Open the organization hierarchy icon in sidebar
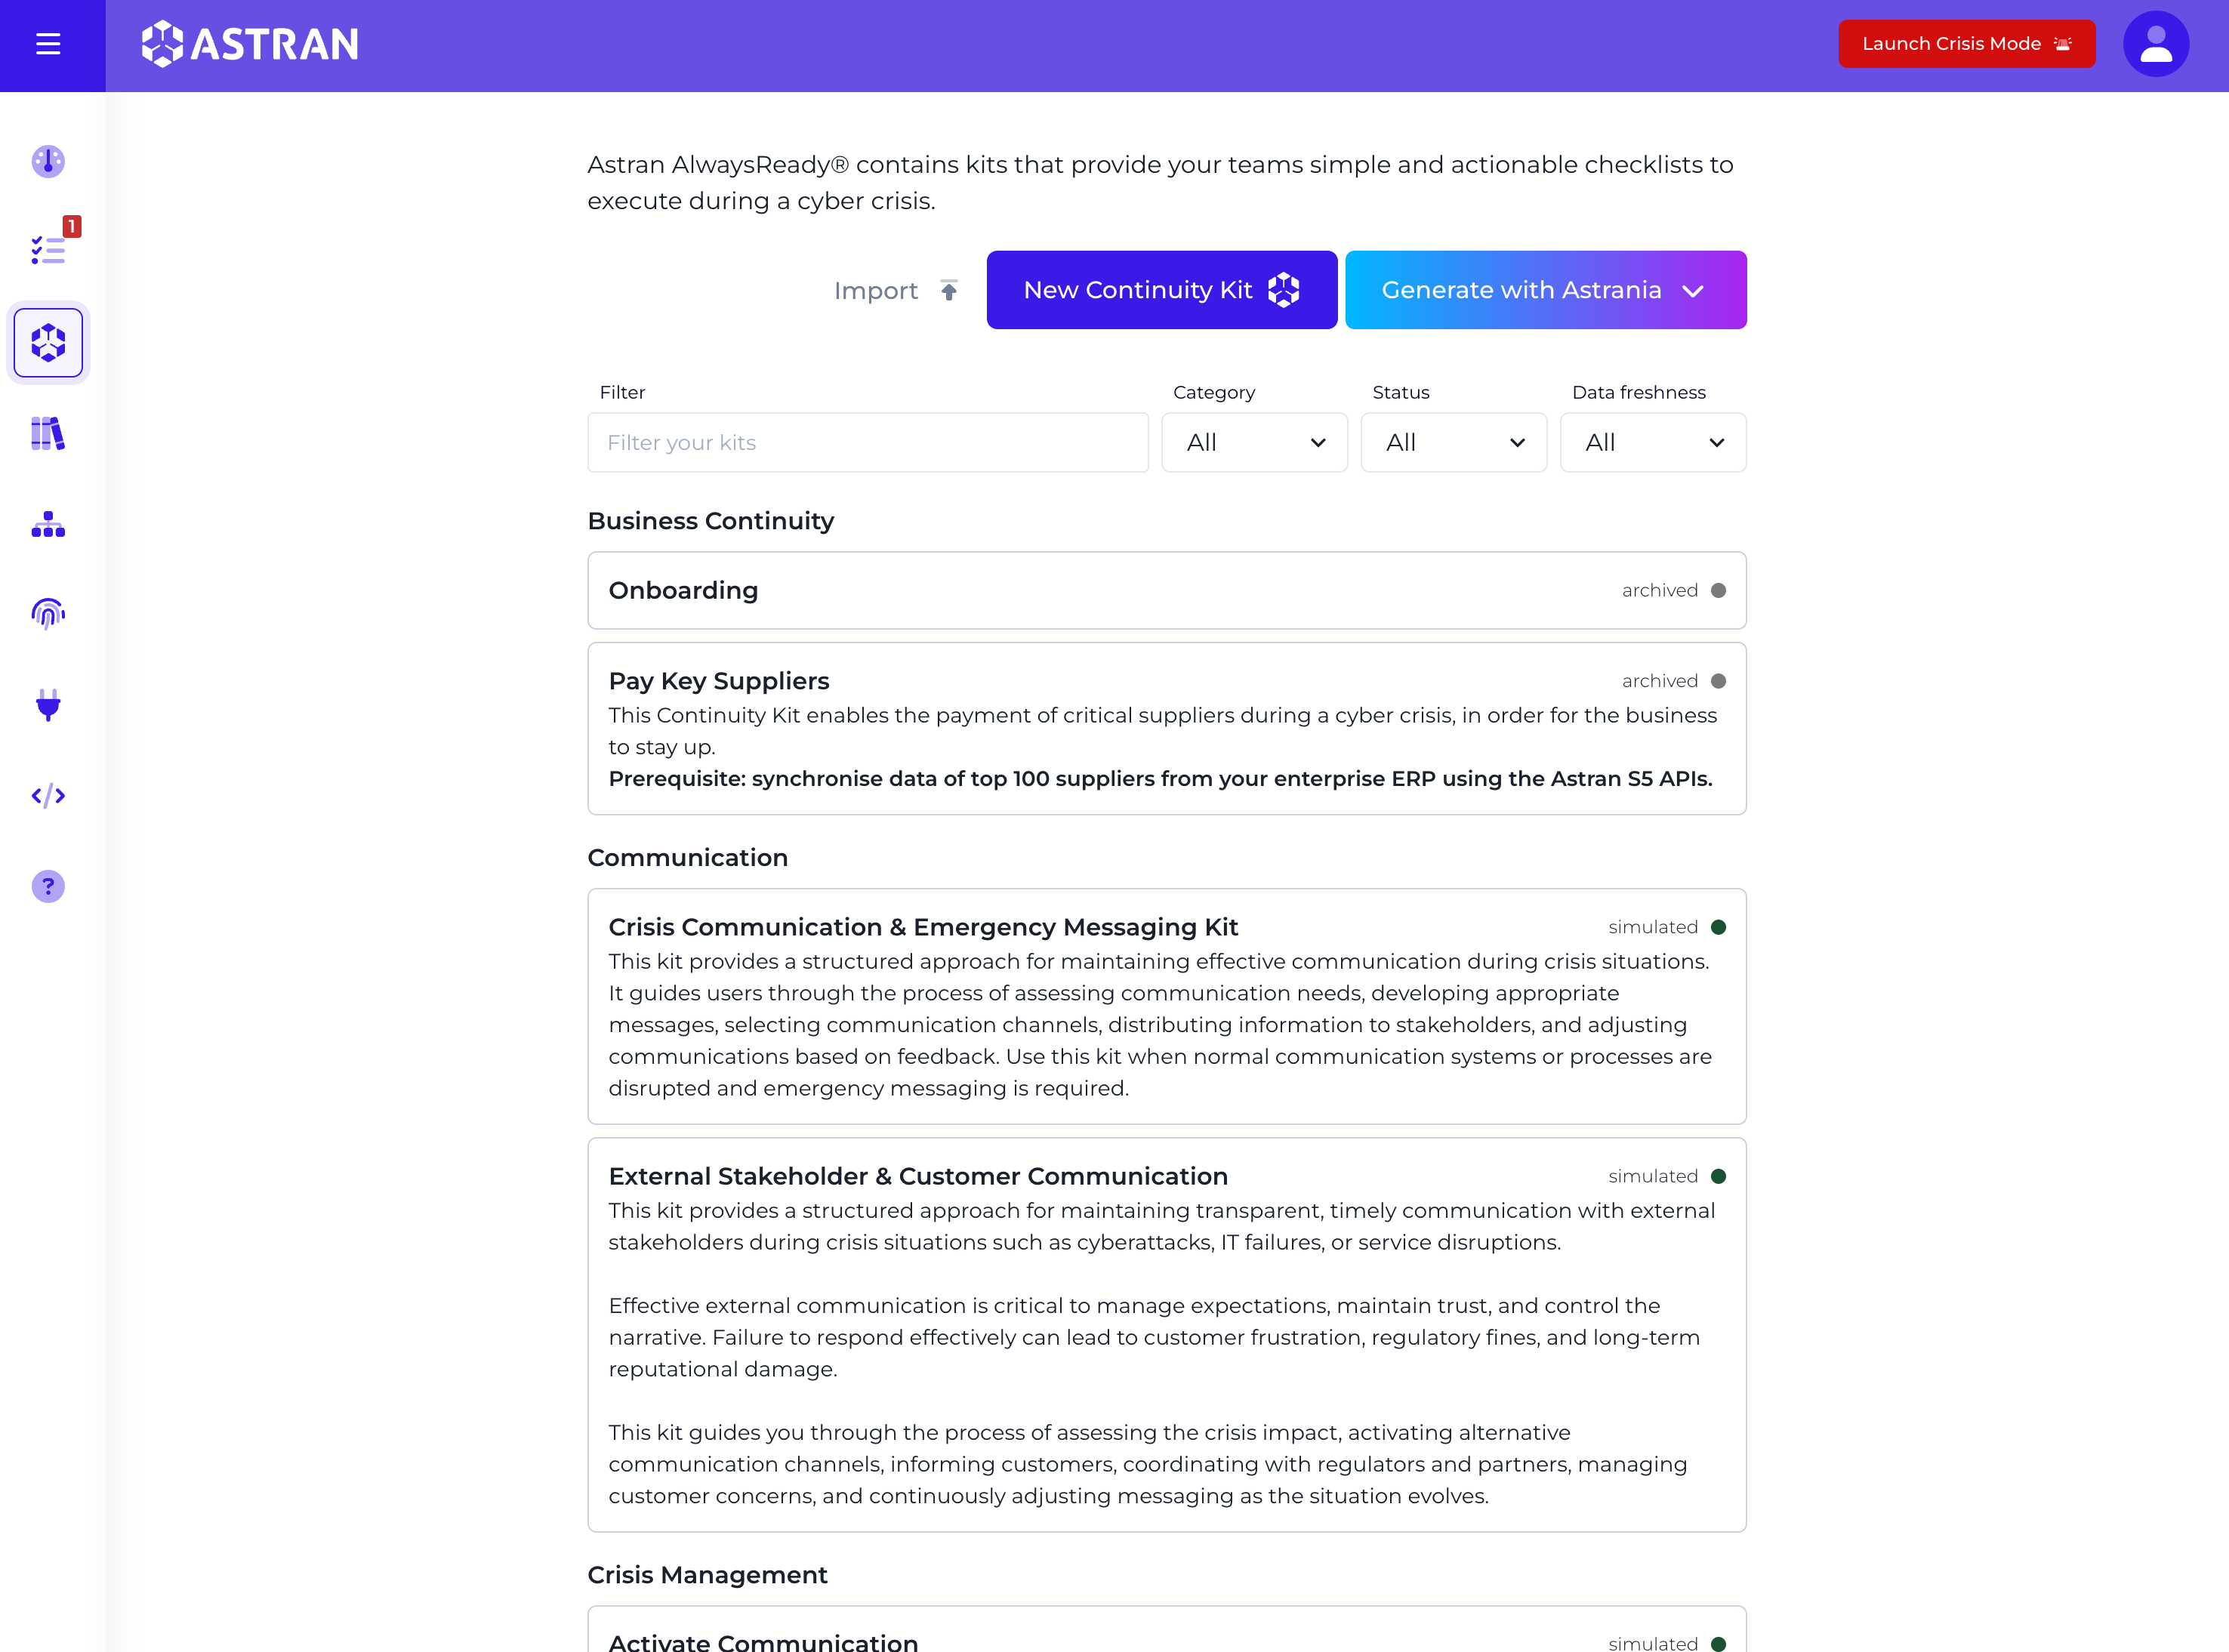Image resolution: width=2229 pixels, height=1652 pixels. tap(48, 523)
